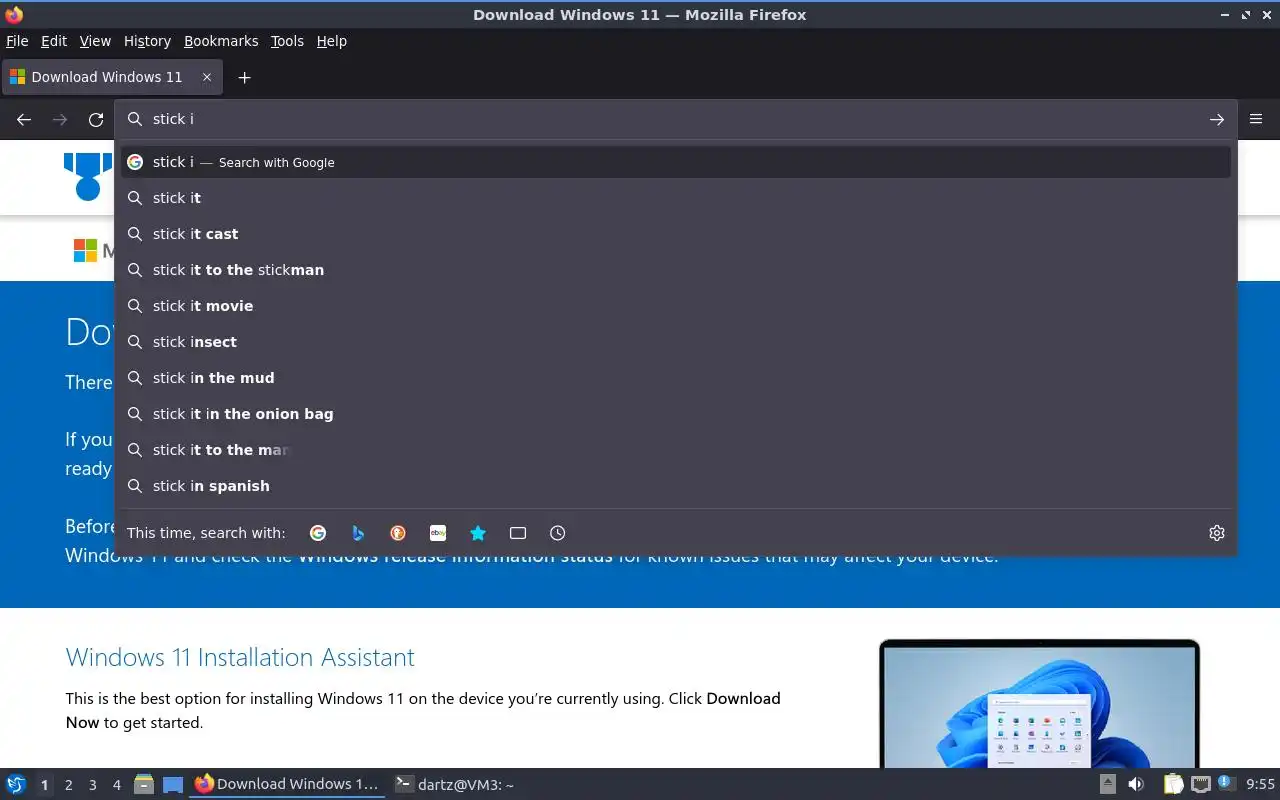Search this time with eBay icon
1280x800 pixels.
pyautogui.click(x=438, y=533)
